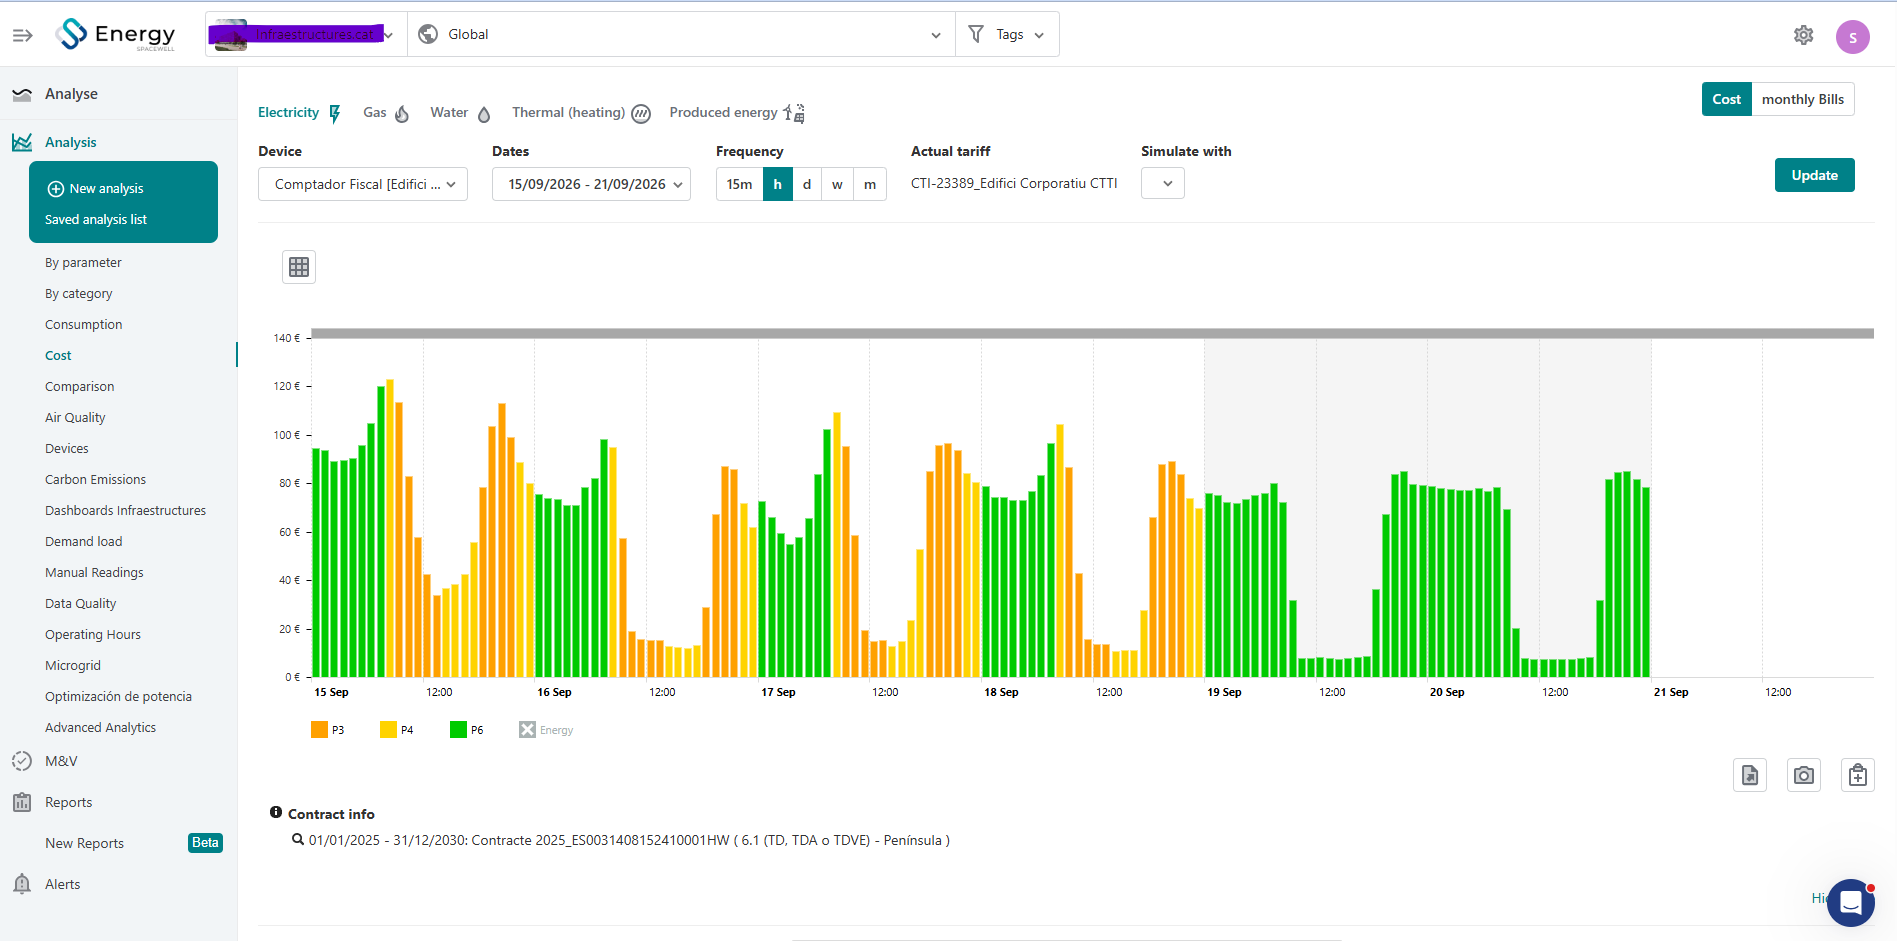Click the camera snapshot icon
The width and height of the screenshot is (1897, 941).
pyautogui.click(x=1804, y=775)
